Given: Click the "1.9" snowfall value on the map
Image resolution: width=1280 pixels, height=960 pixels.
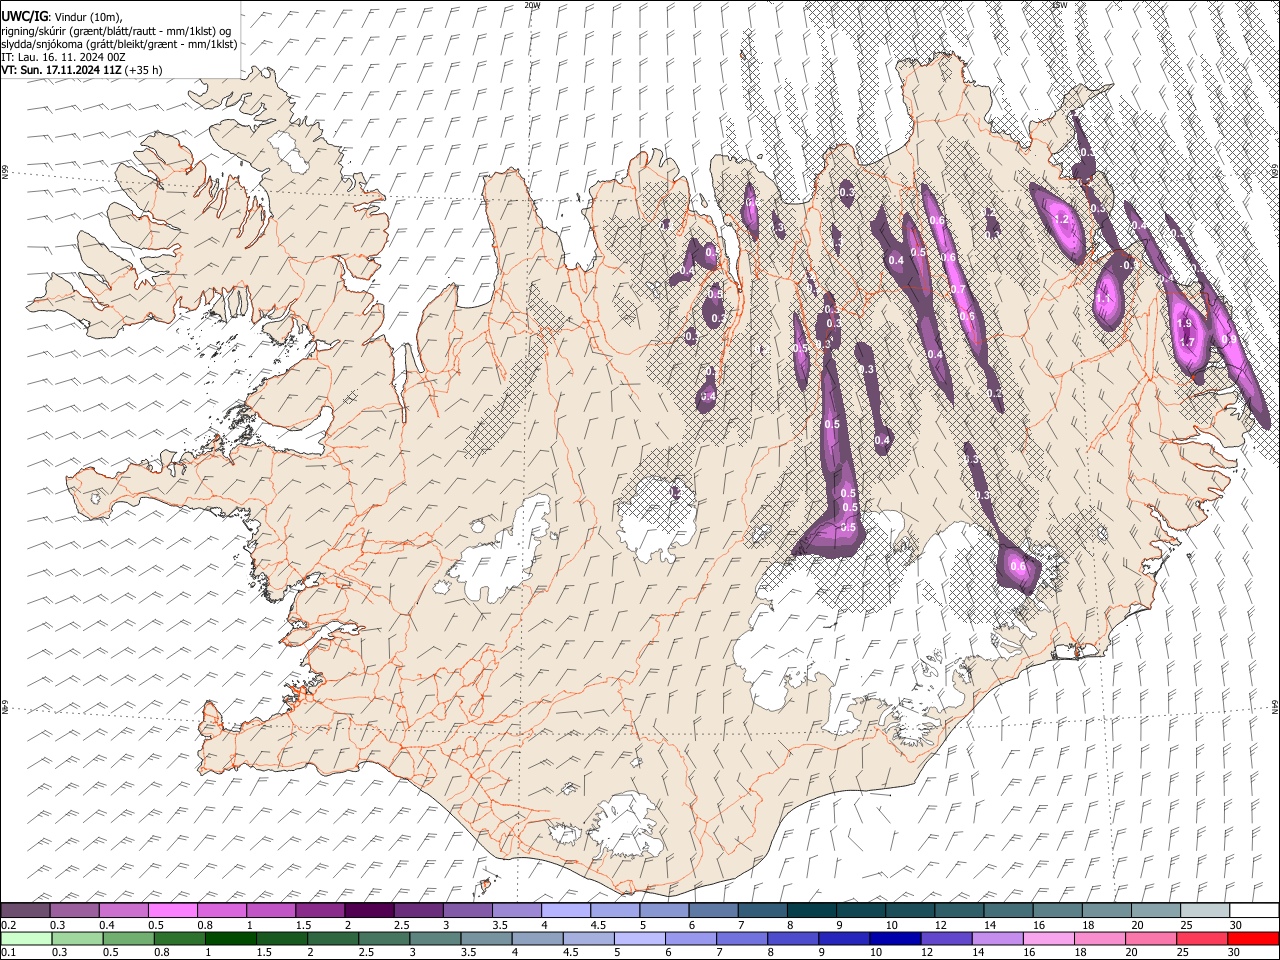Looking at the screenshot, I should pos(1186,324).
